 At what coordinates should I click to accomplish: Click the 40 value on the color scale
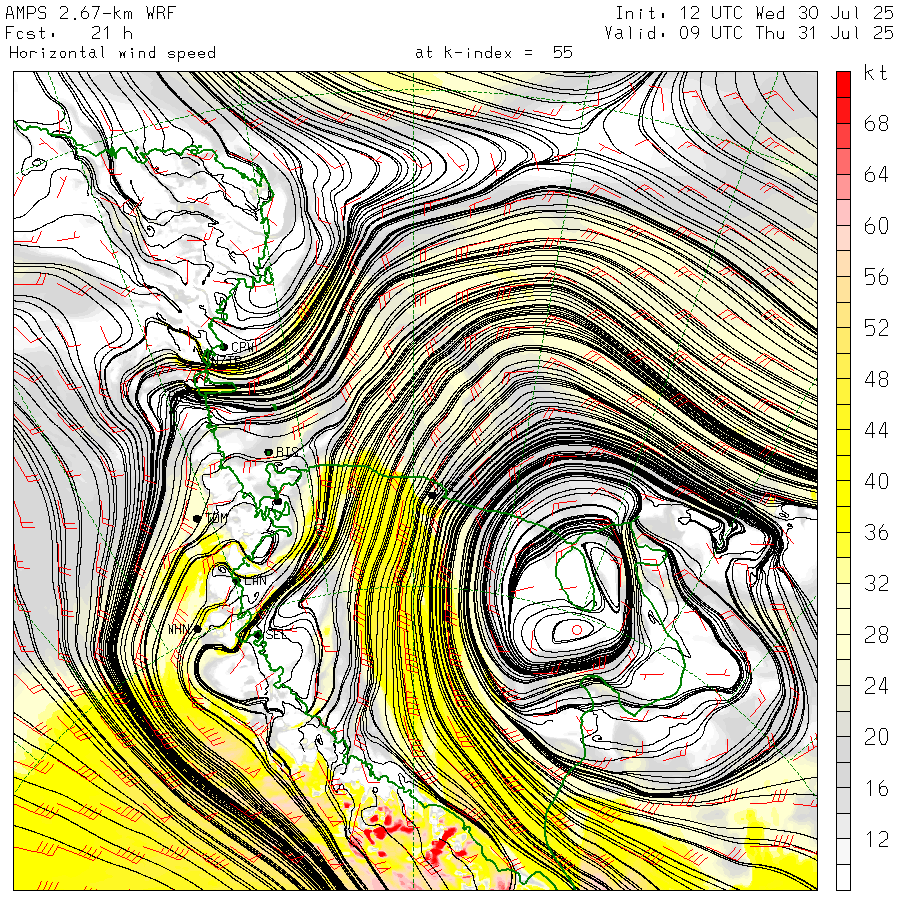coord(876,481)
